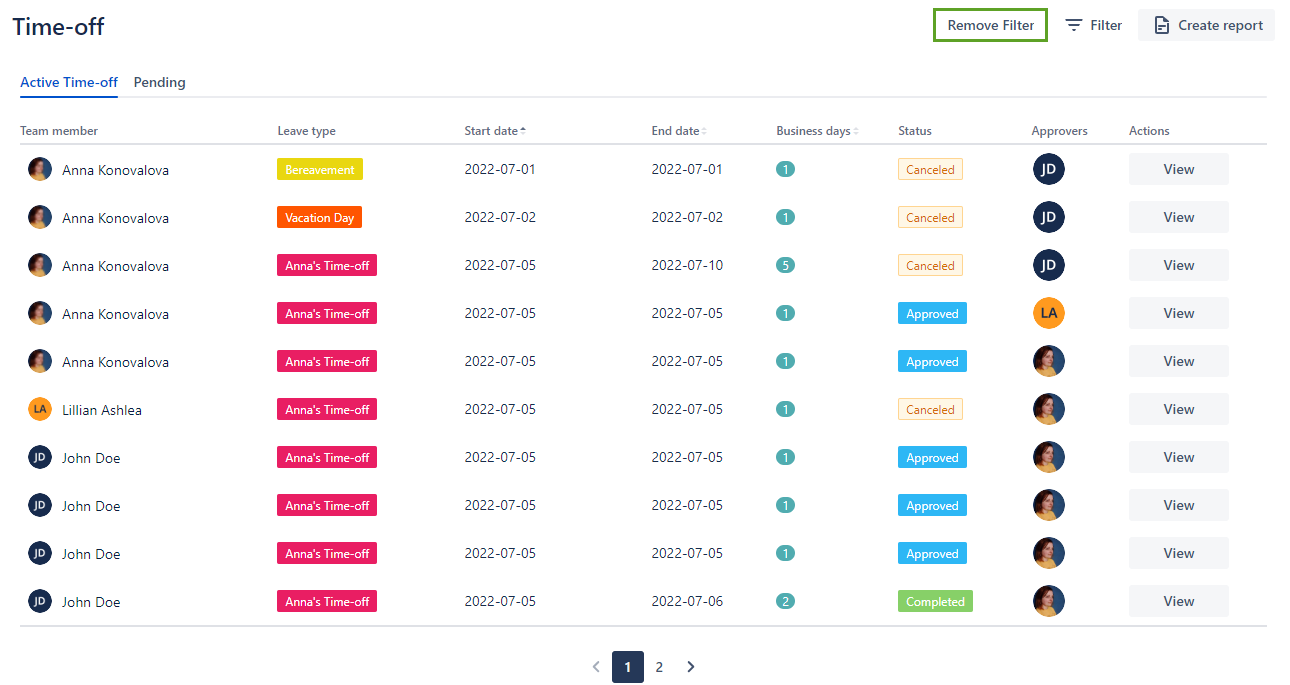The width and height of the screenshot is (1290, 685).
Task: Click the LA approver avatar
Action: click(x=1048, y=313)
